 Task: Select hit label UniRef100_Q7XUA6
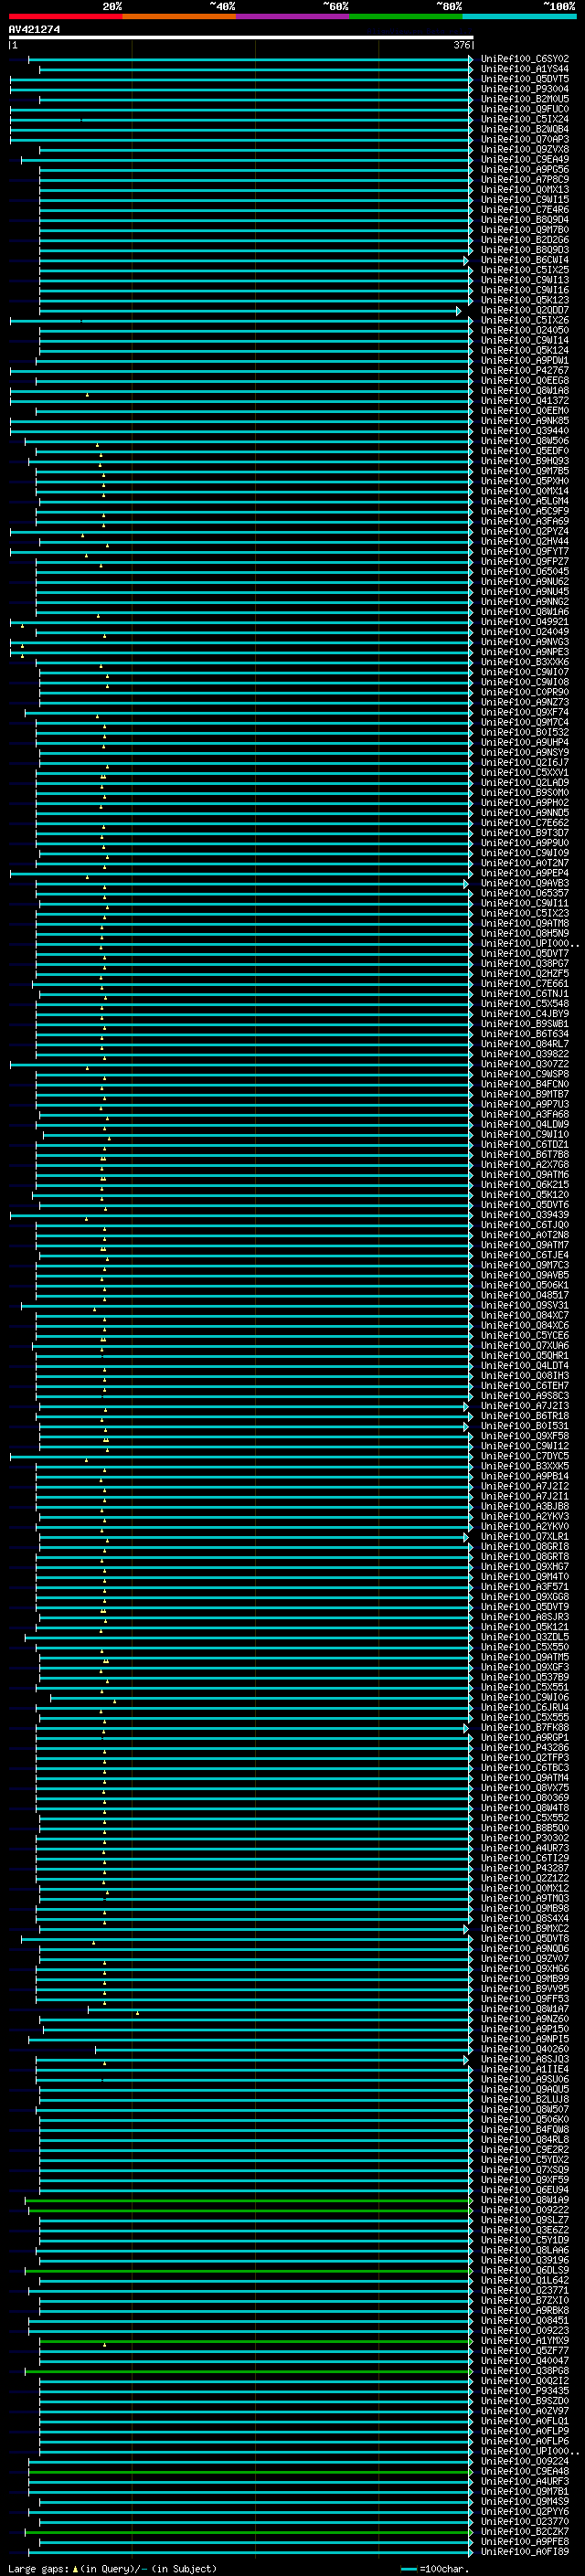click(525, 1346)
